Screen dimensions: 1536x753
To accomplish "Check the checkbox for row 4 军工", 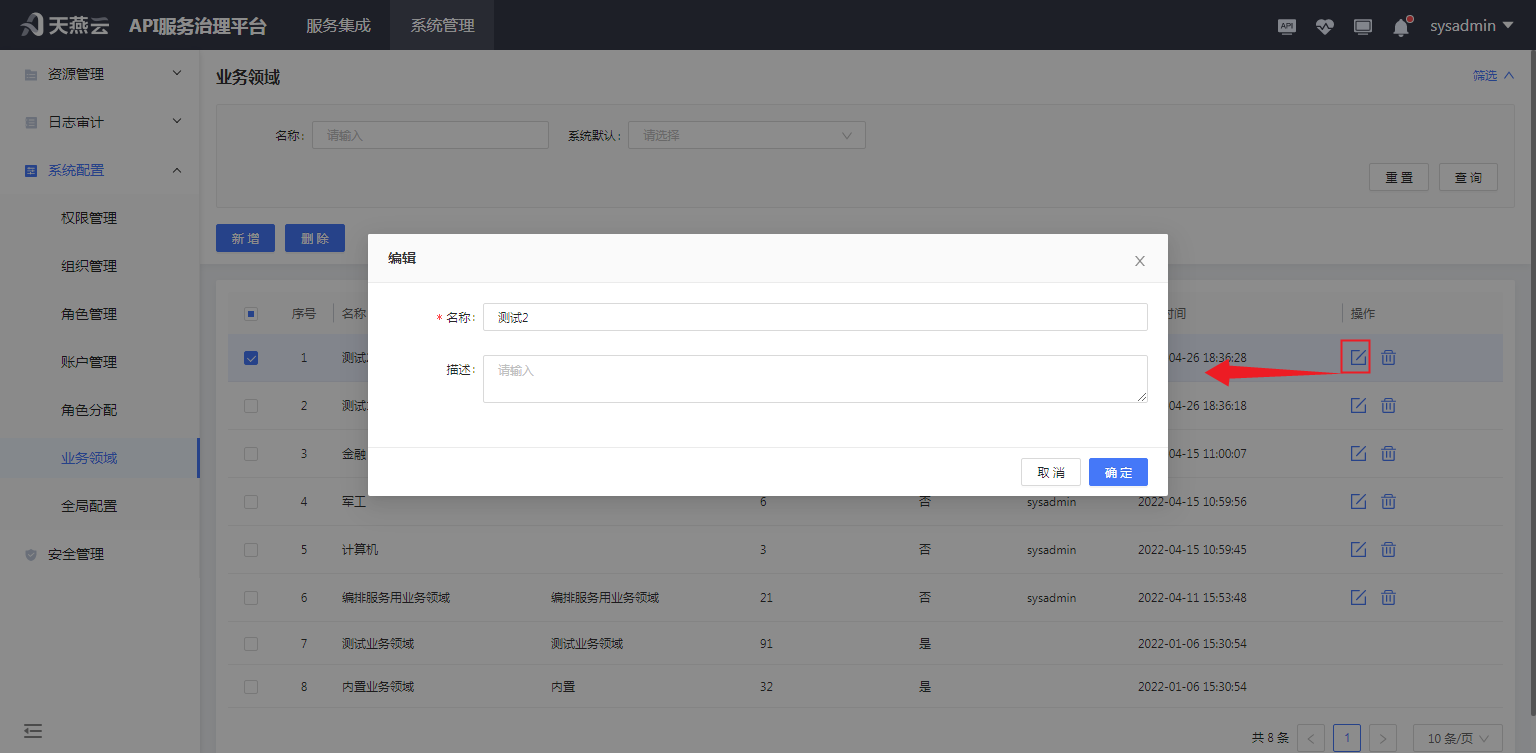I will [250, 501].
